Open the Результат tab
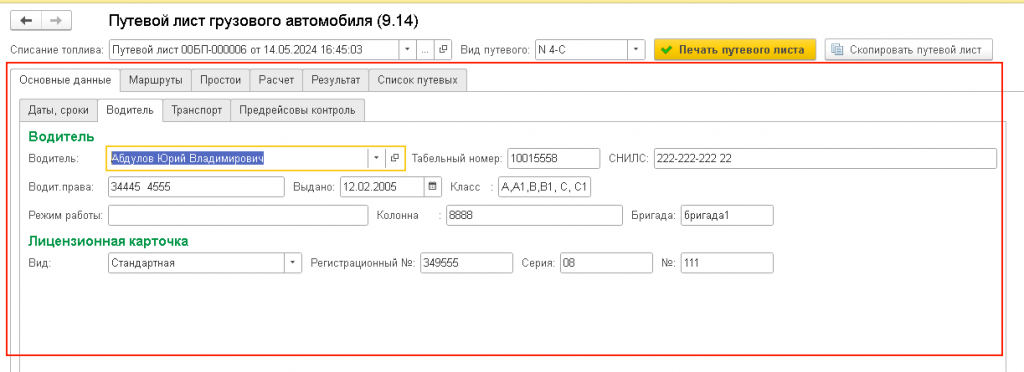 (x=336, y=80)
